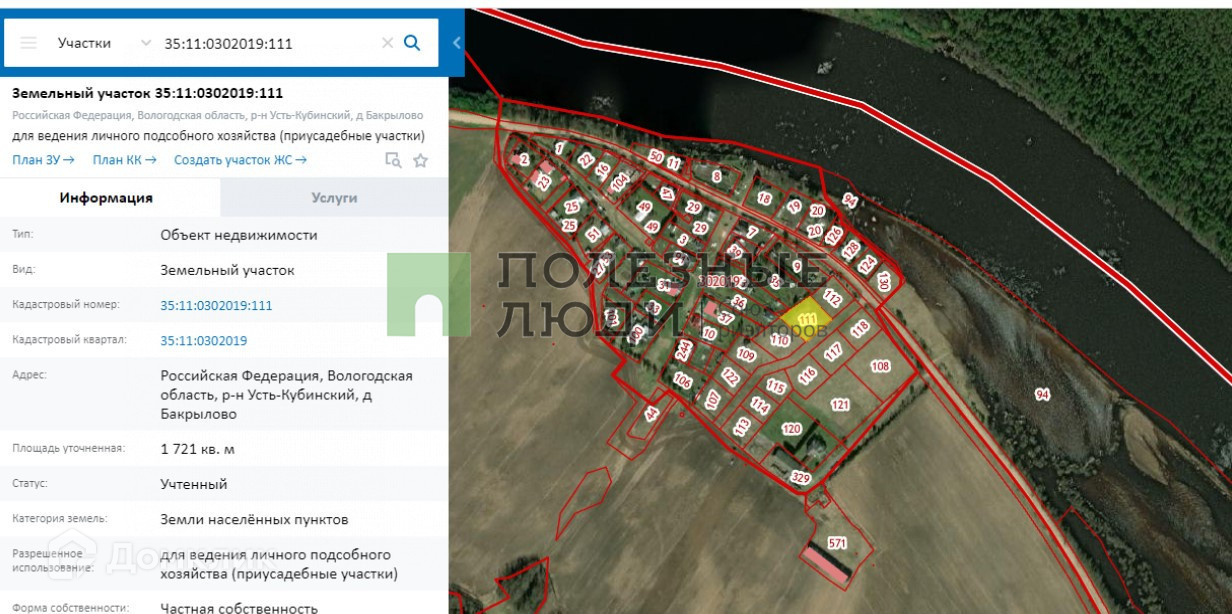
Task: Click the Частная собственность ownership text
Action: point(239,607)
